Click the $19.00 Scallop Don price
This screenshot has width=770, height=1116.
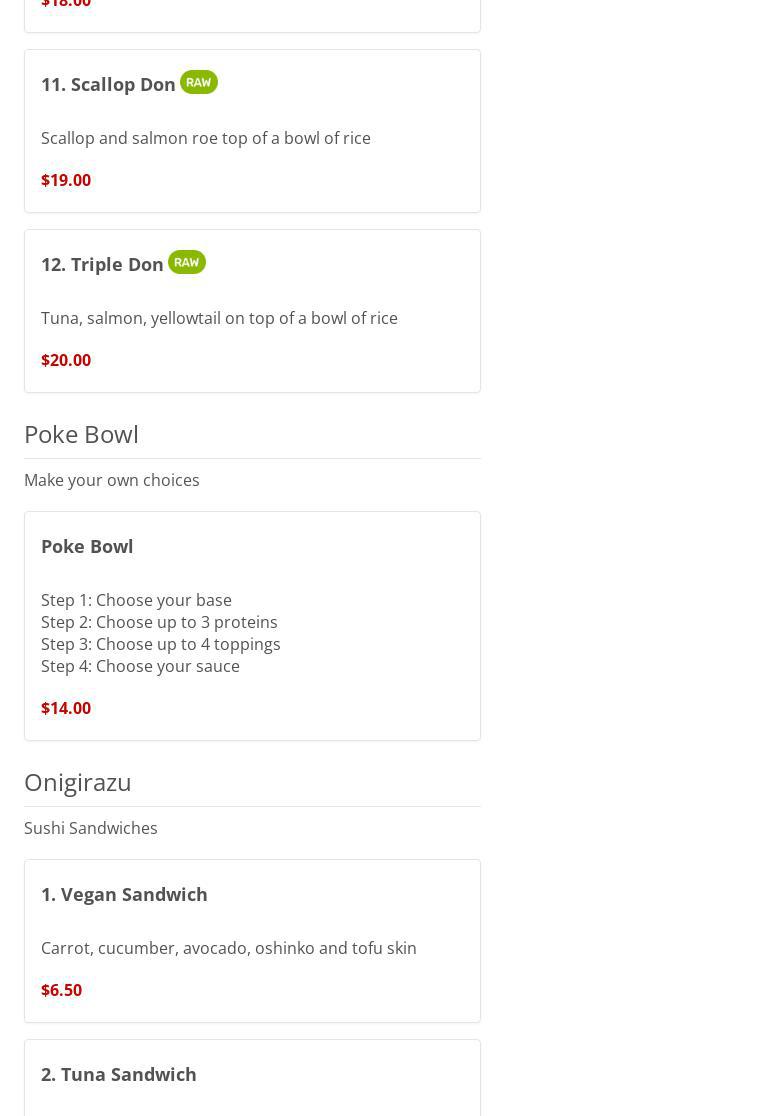click(x=66, y=180)
